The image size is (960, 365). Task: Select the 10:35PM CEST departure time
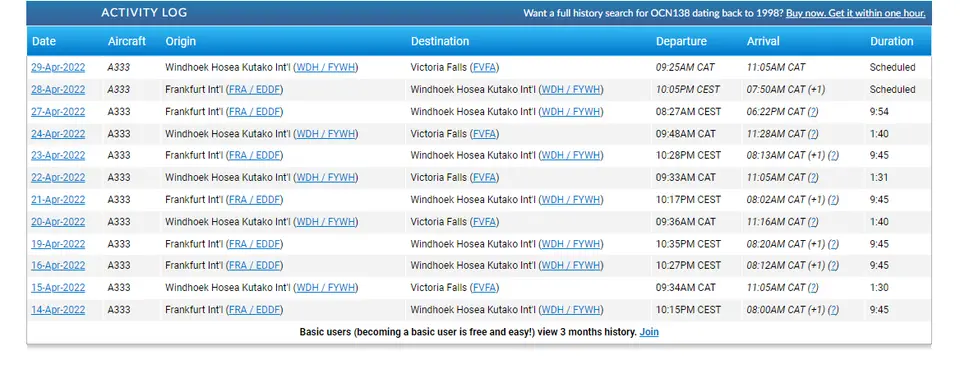pyautogui.click(x=688, y=244)
